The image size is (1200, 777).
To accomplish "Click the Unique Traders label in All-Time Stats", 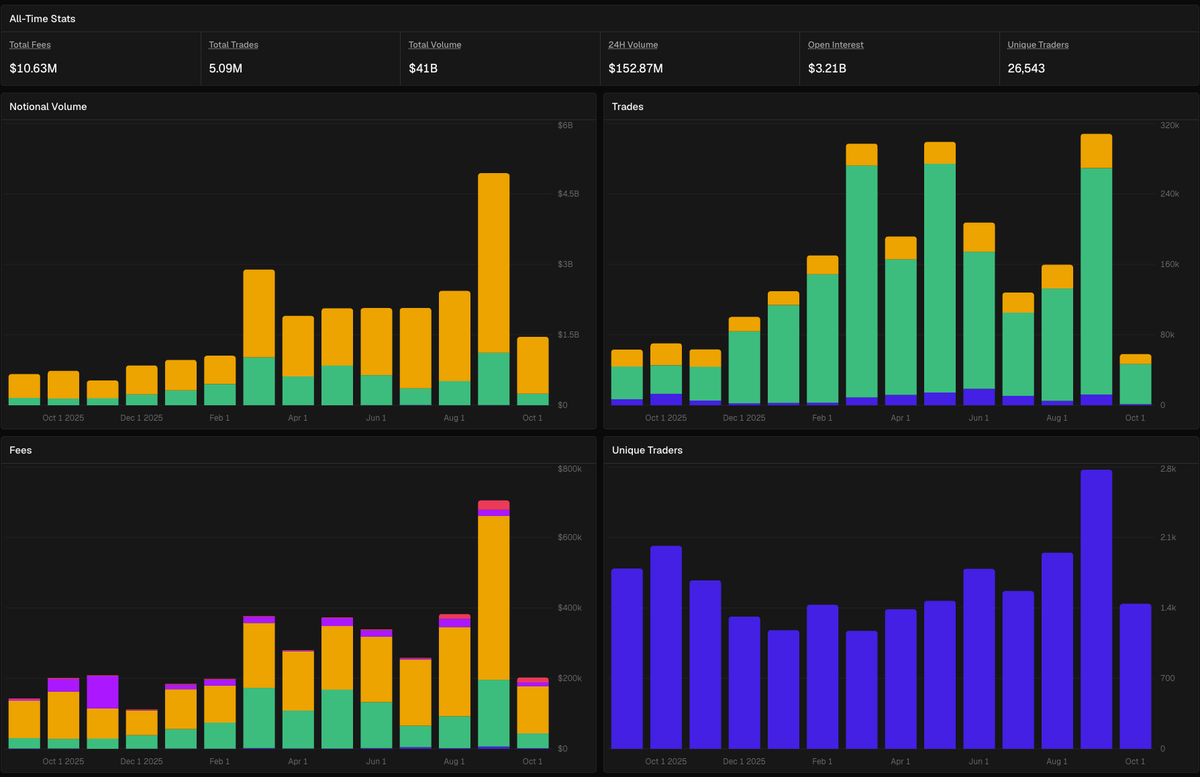I will (x=1037, y=45).
